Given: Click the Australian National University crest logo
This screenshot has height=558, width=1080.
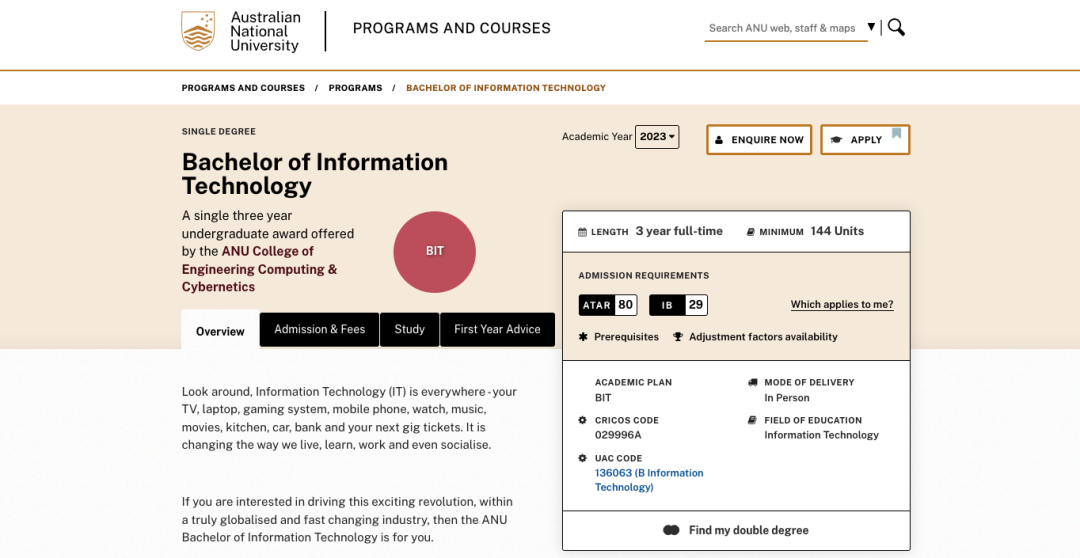Looking at the screenshot, I should click(198, 31).
